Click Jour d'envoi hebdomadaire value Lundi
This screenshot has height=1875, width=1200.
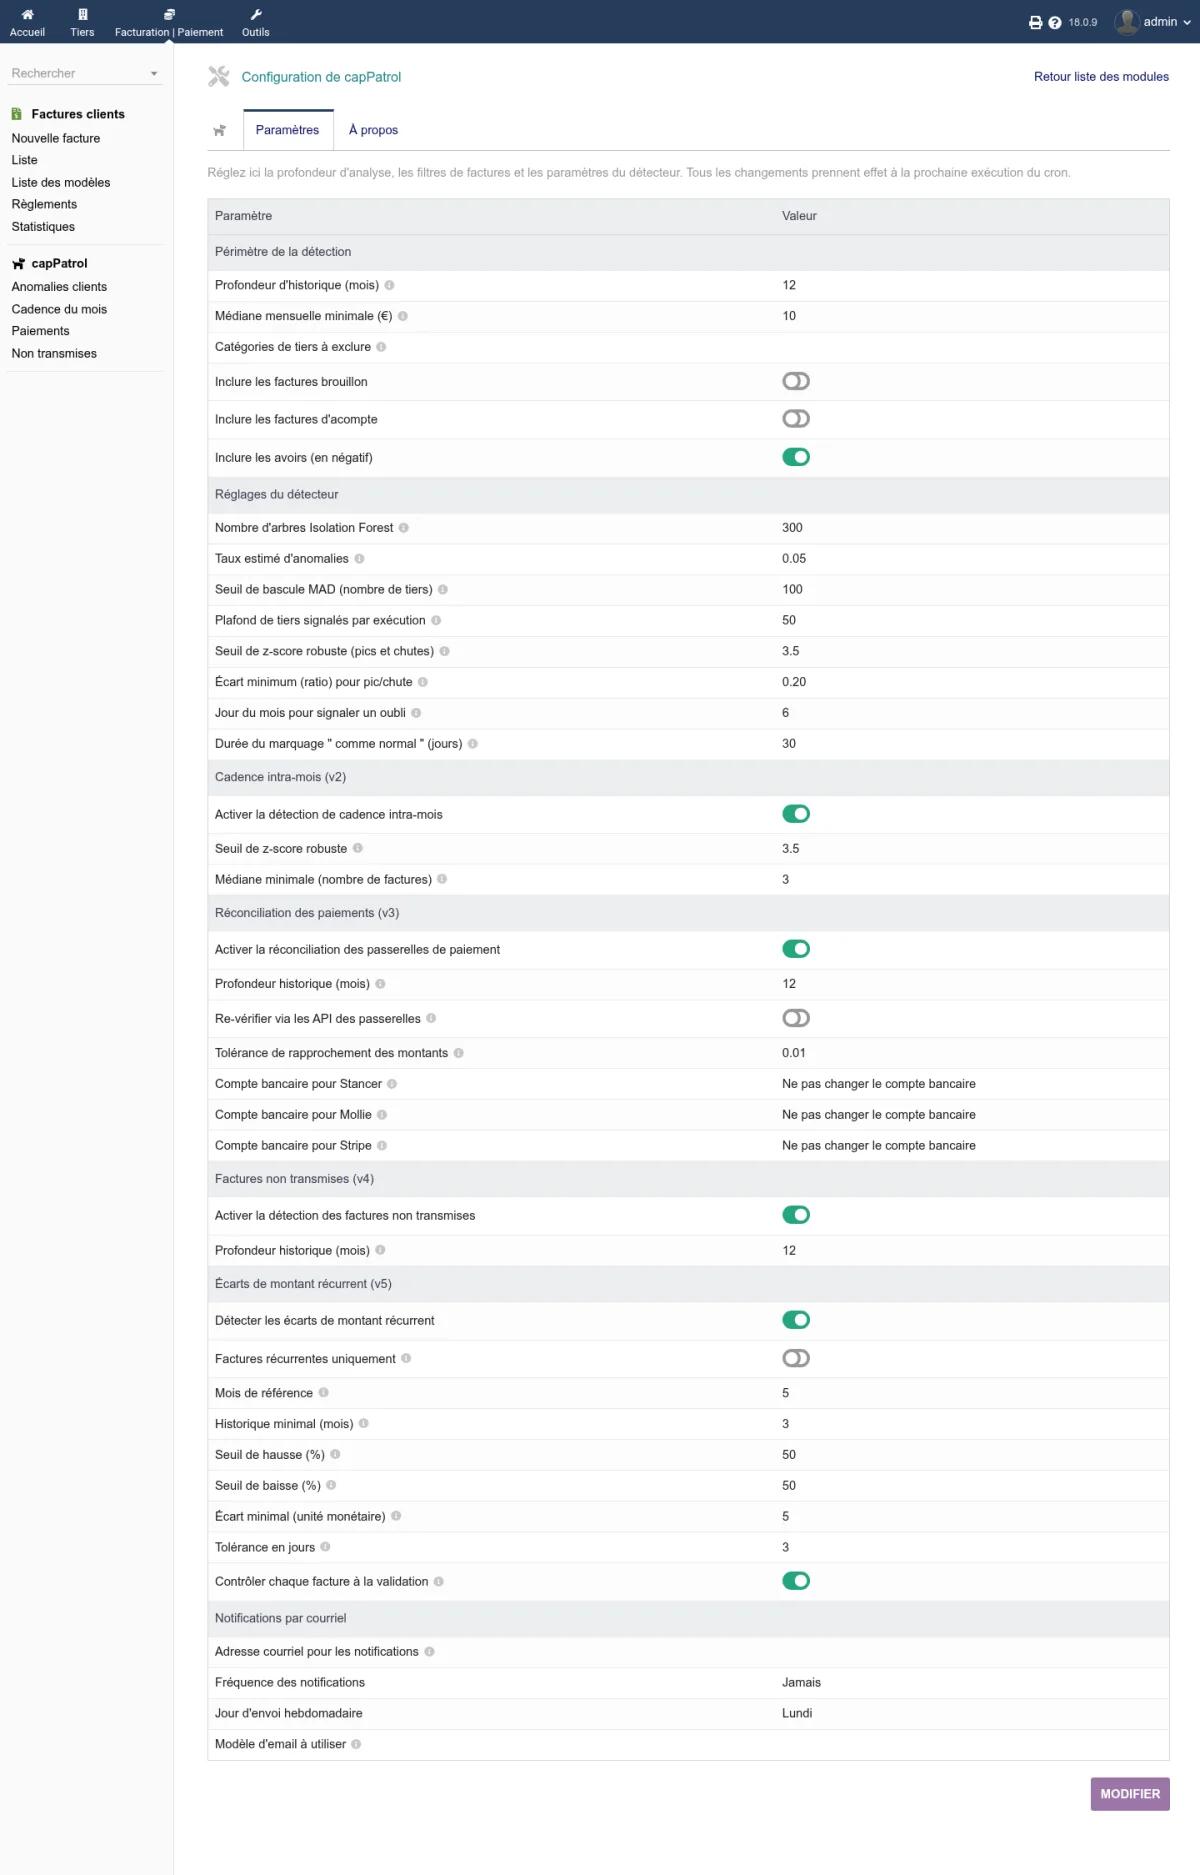coord(797,1714)
